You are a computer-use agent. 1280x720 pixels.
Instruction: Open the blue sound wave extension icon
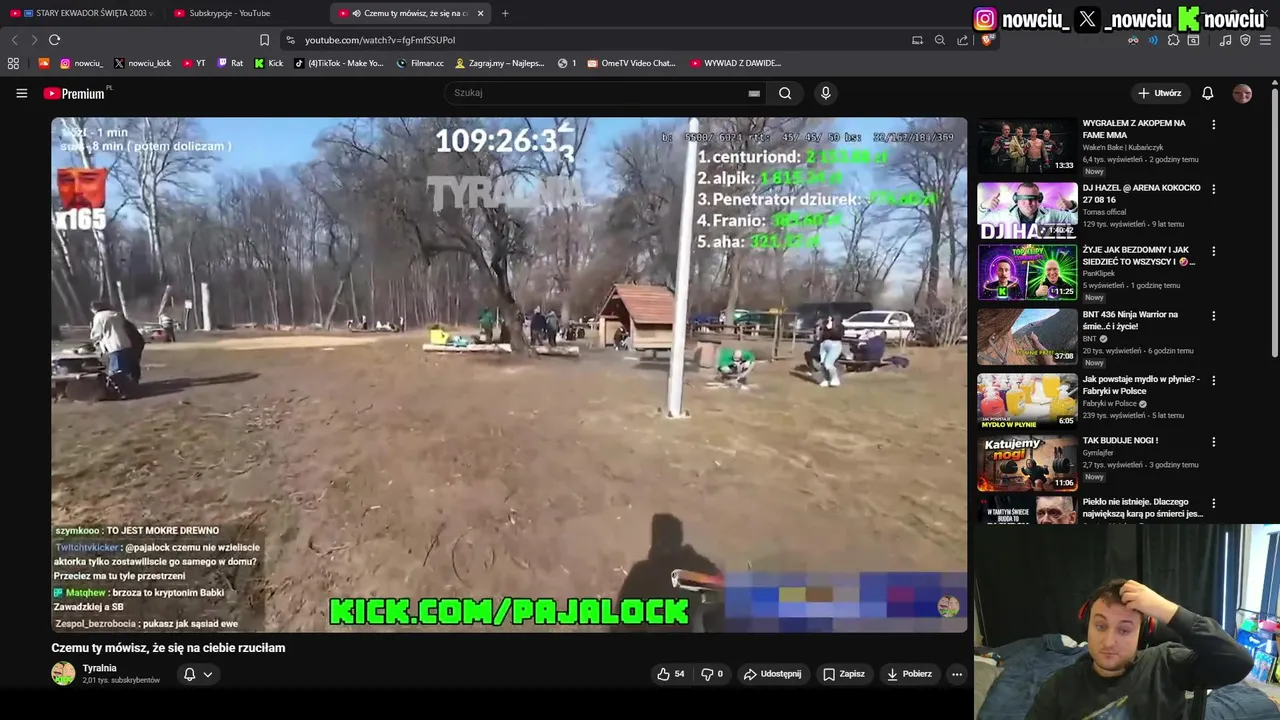pos(1153,40)
